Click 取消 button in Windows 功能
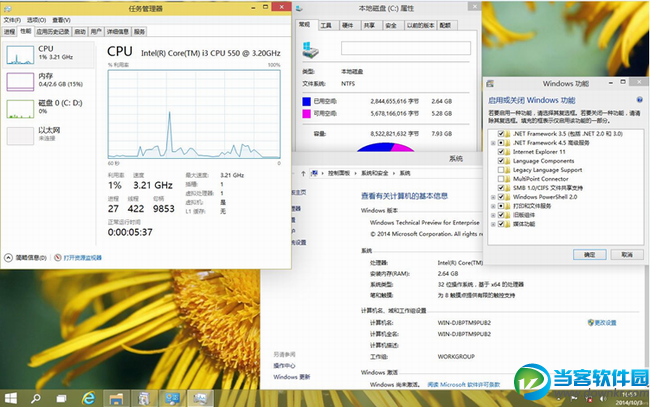 click(627, 254)
